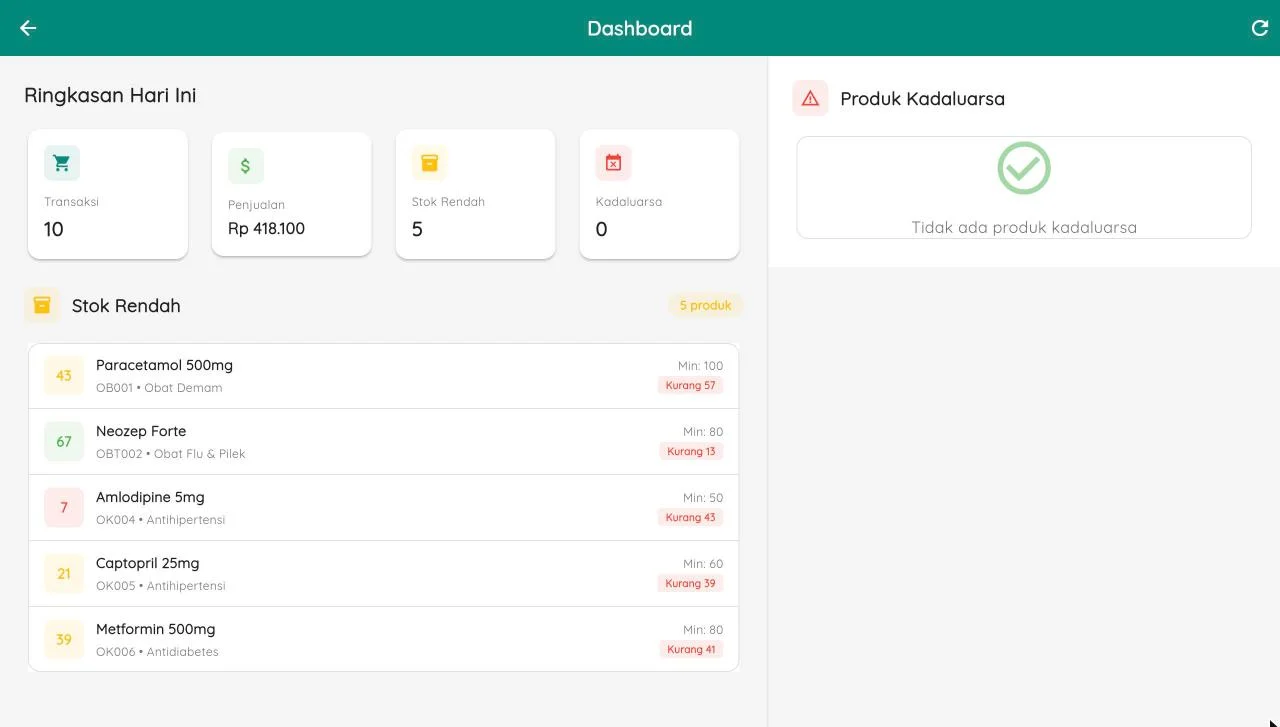This screenshot has height=727, width=1280.
Task: Click the box icon beside Stok Rendah heading
Action: pyautogui.click(x=42, y=306)
